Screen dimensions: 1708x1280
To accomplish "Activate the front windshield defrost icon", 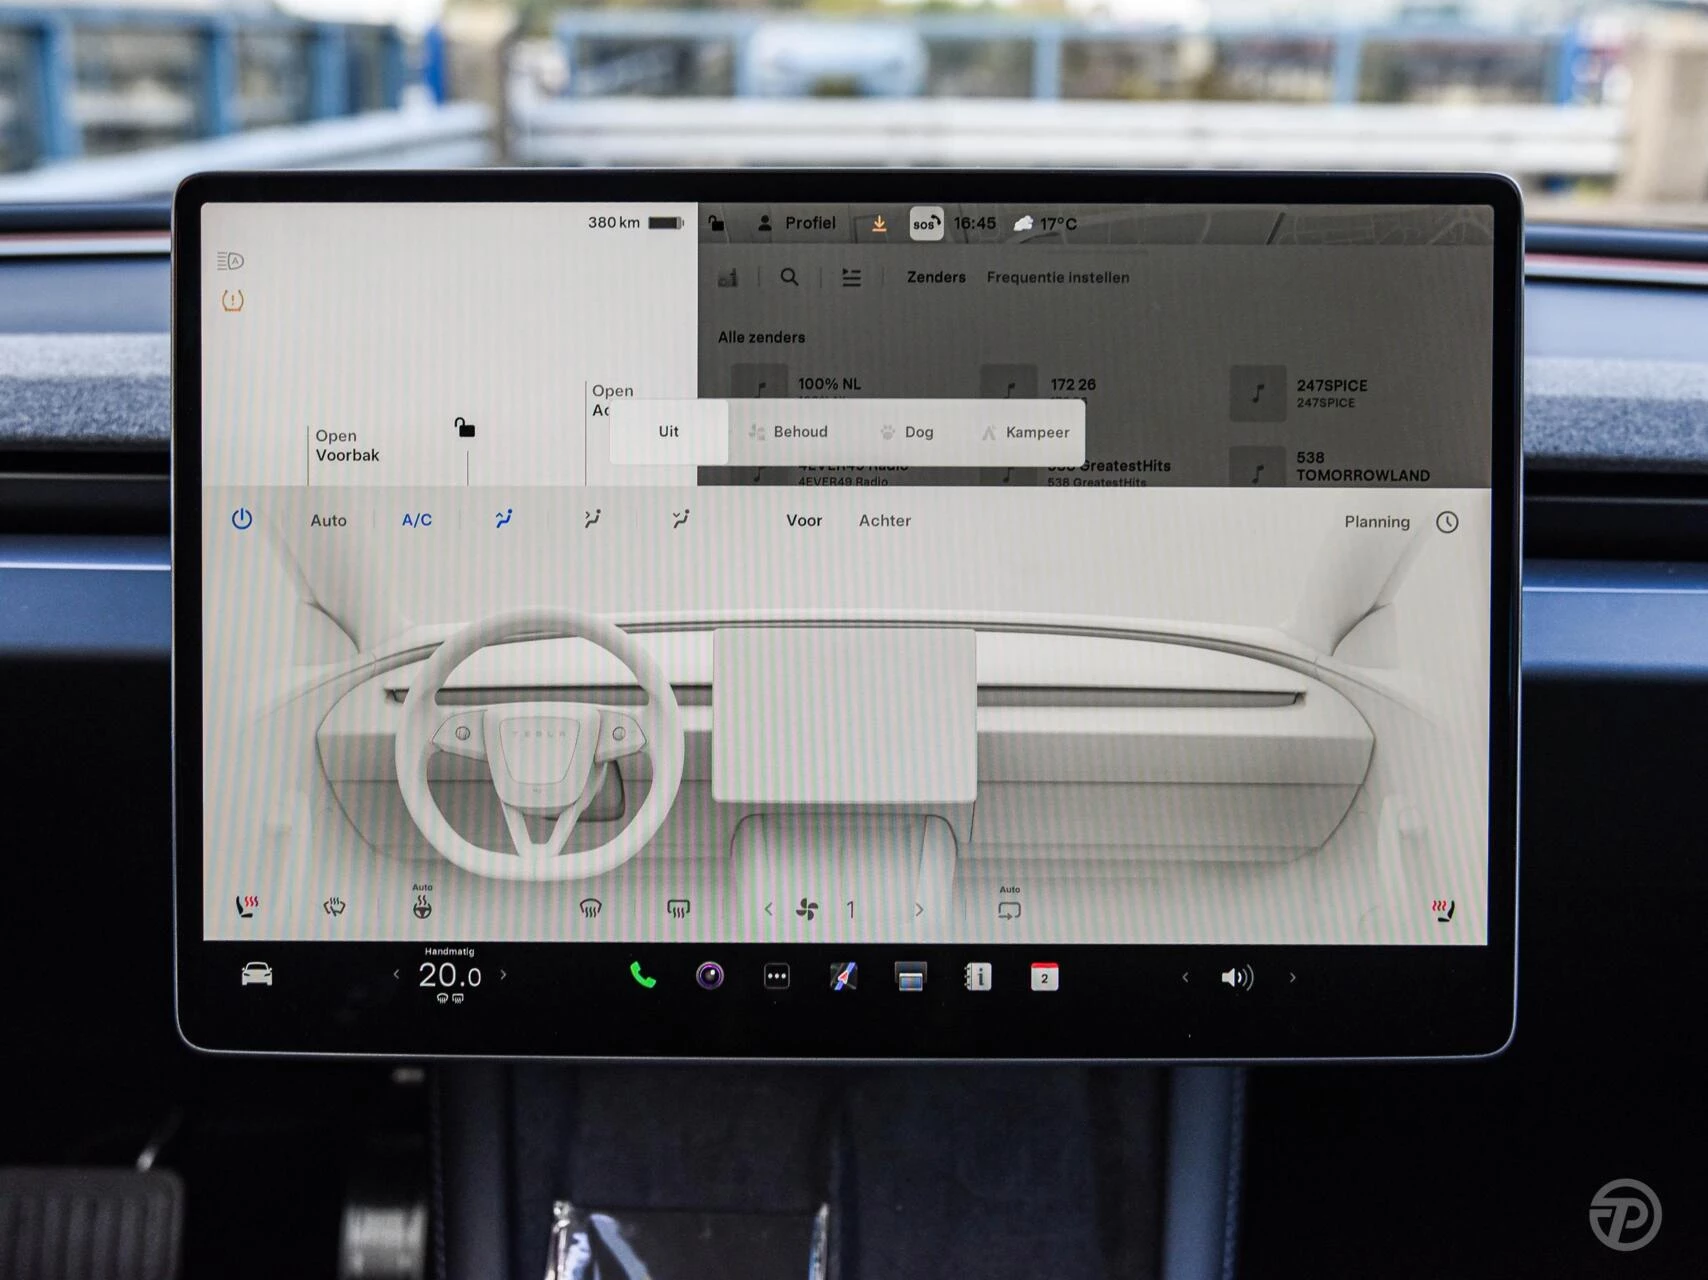I will [x=591, y=908].
